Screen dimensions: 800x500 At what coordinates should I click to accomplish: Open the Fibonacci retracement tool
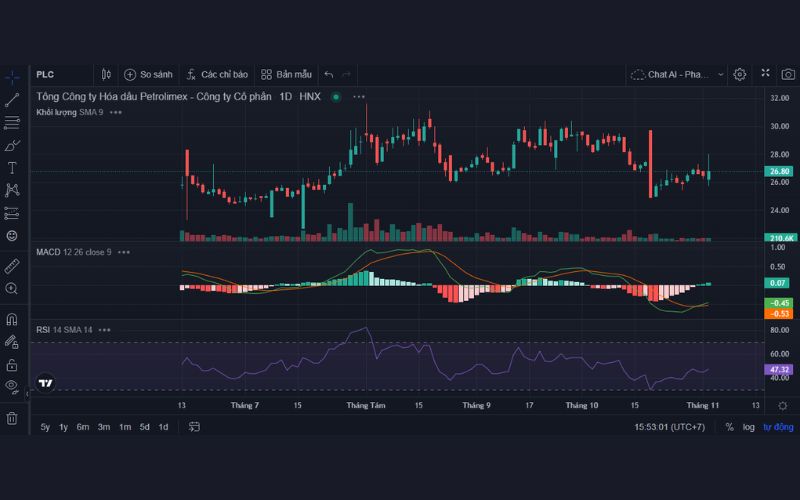point(12,123)
